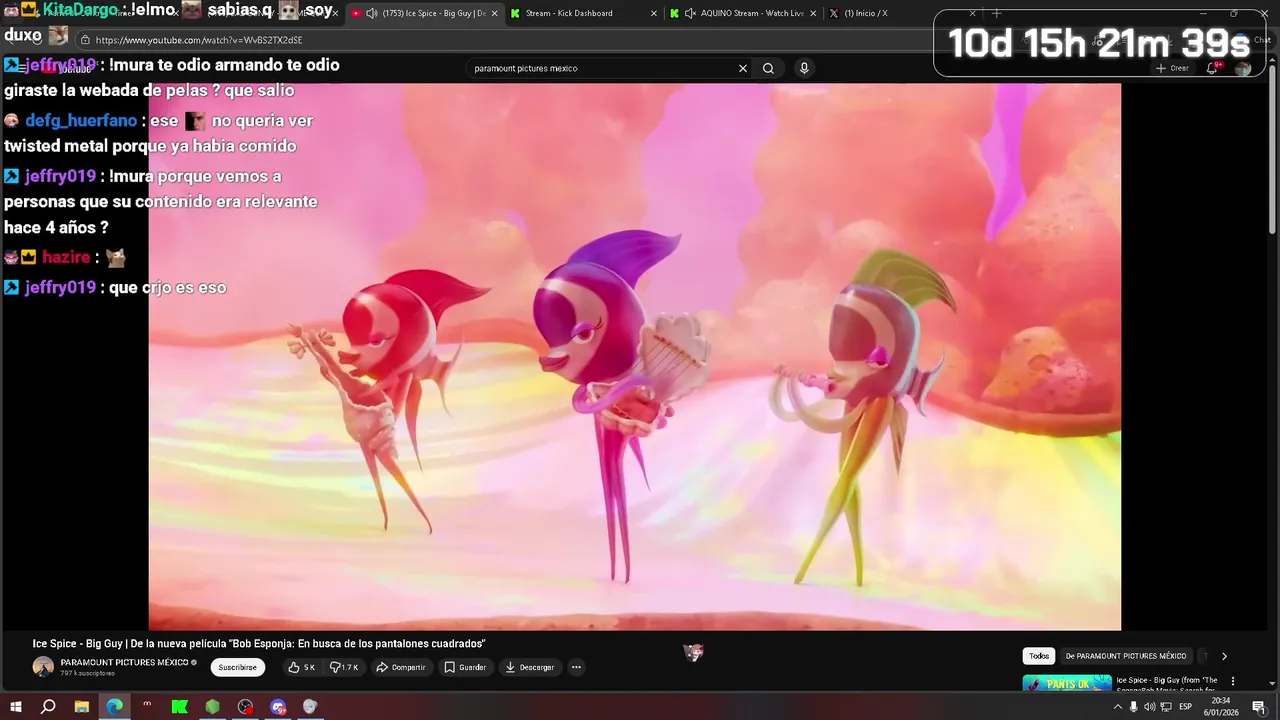Image resolution: width=1280 pixels, height=720 pixels.
Task: Dislike the video (1.7 K thumbs down)
Action: coord(344,667)
